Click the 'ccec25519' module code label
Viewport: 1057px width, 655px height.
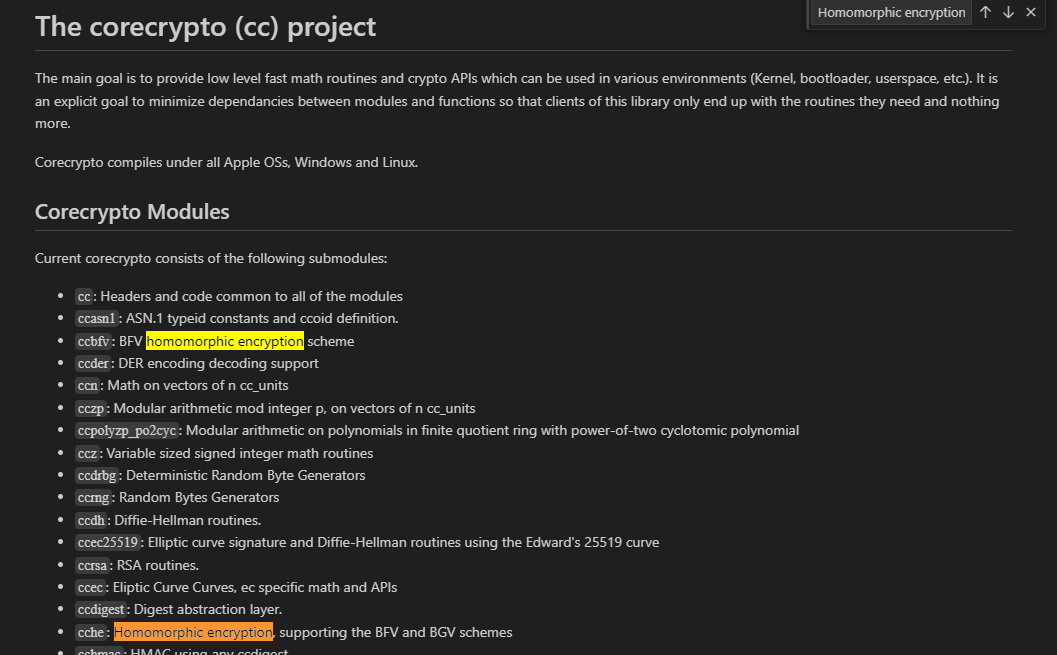pos(108,542)
